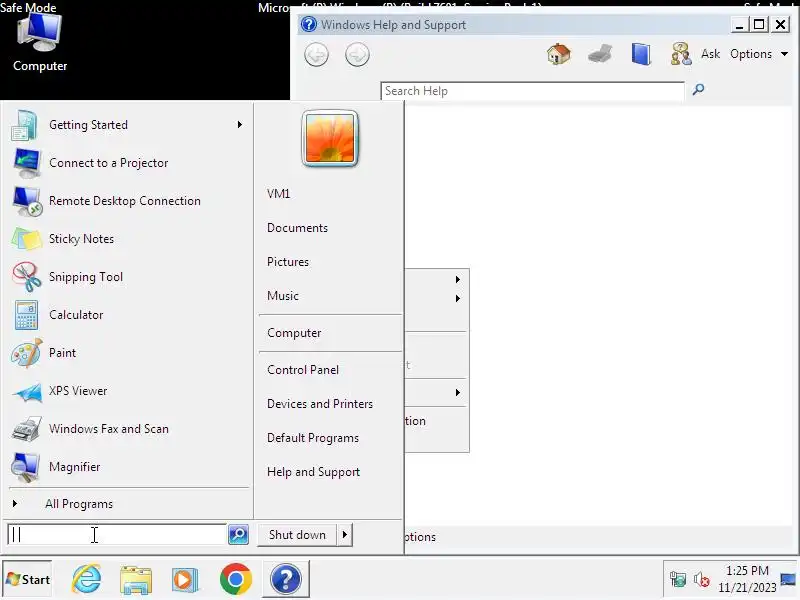Click the Shut down button
This screenshot has height=600, width=800.
[x=297, y=535]
